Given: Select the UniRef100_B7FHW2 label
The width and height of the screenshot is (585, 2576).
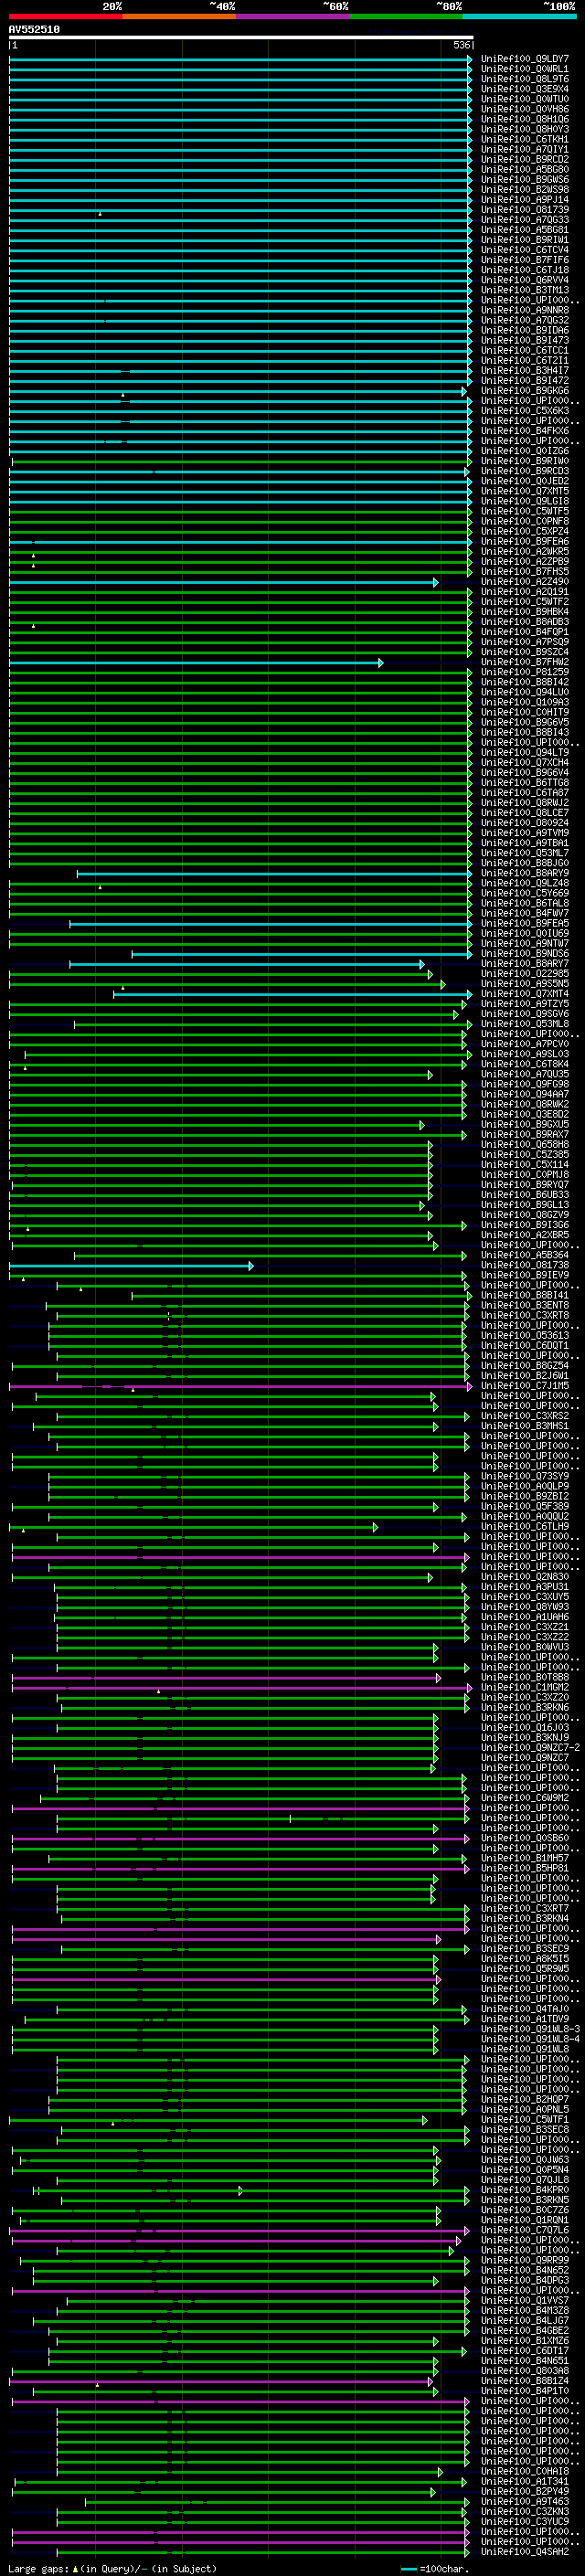Looking at the screenshot, I should tap(525, 662).
